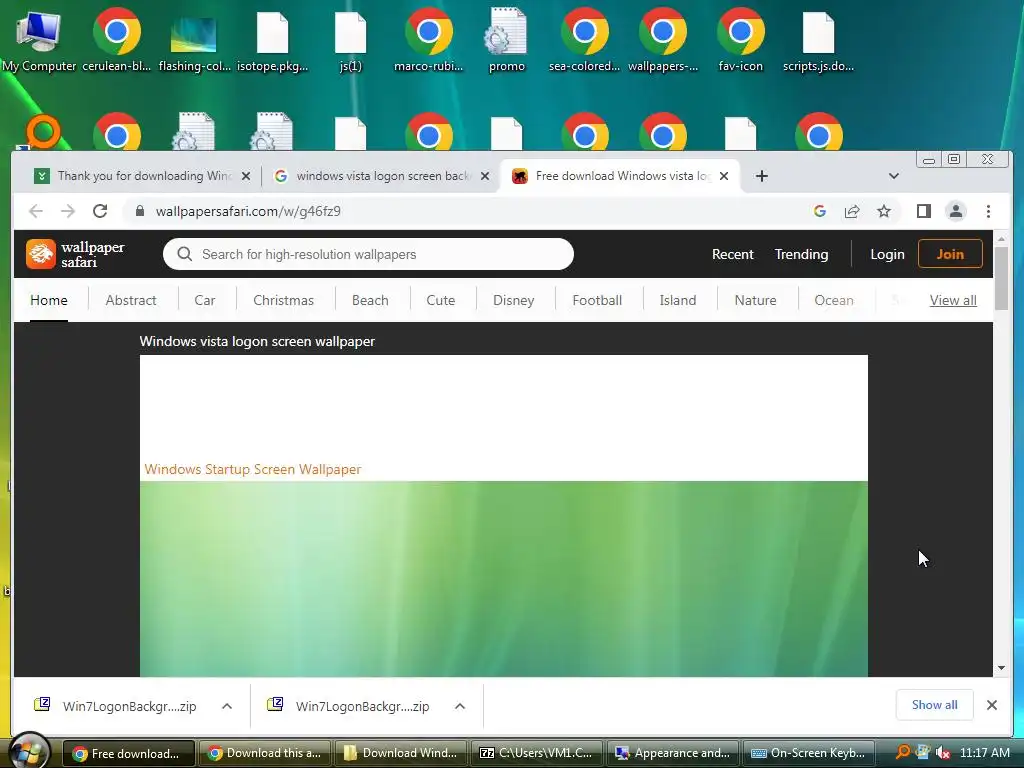
Task: Select the Nature category
Action: point(756,300)
